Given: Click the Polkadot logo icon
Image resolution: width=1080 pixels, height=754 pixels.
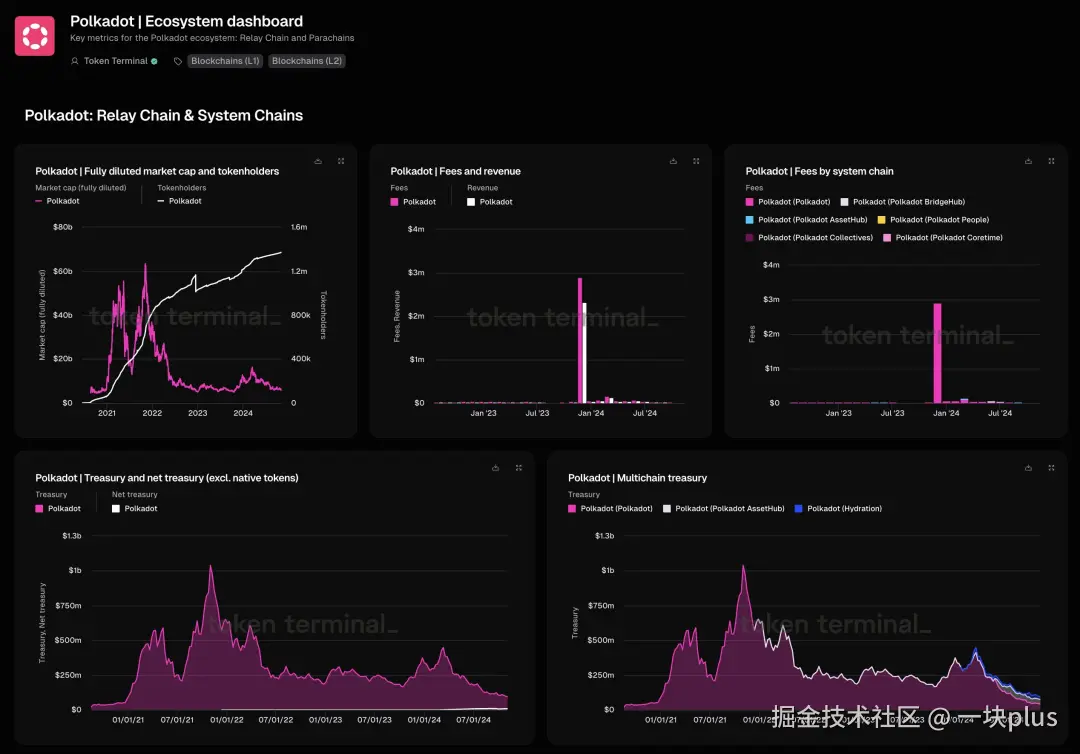Looking at the screenshot, I should pos(34,36).
